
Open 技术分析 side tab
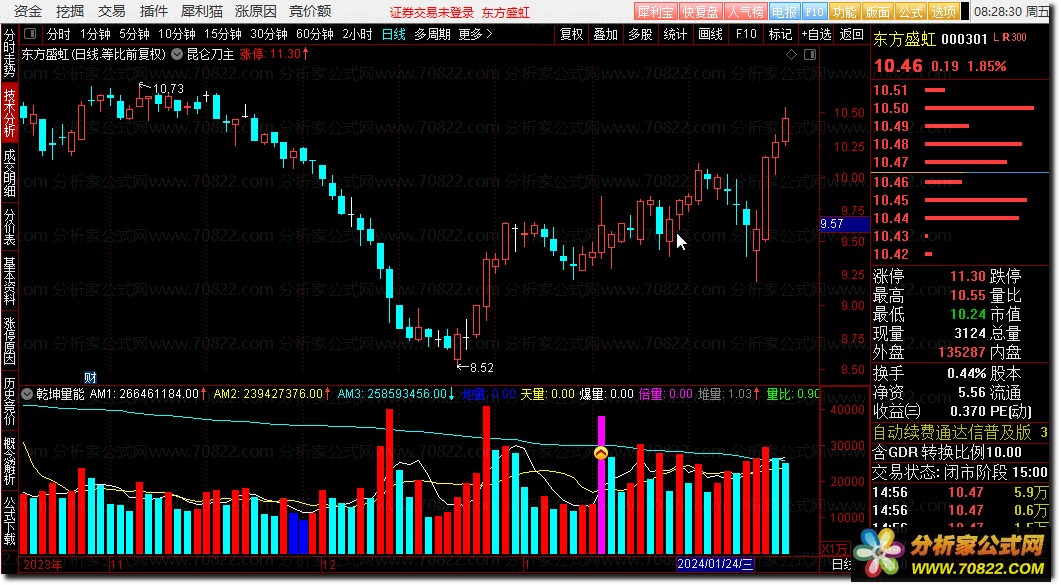9,112
